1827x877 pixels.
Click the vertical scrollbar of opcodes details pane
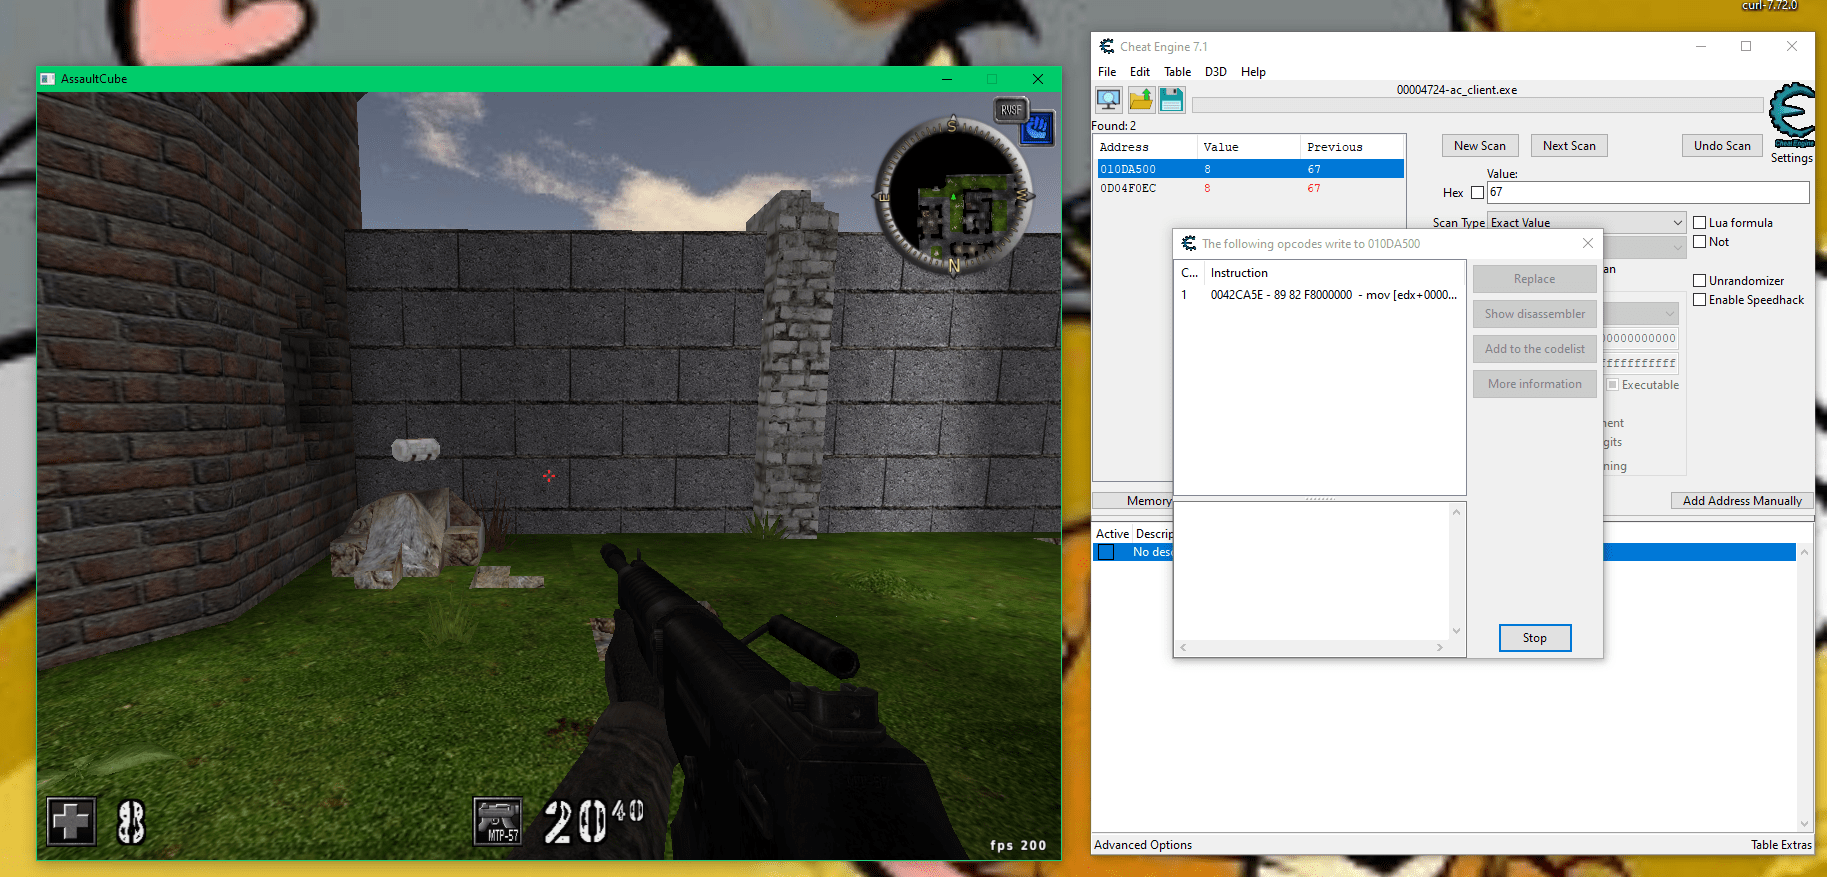coord(1456,572)
